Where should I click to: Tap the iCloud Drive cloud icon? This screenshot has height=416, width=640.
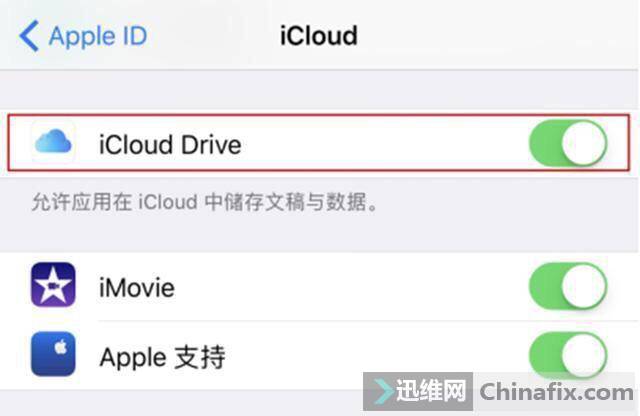pos(53,142)
